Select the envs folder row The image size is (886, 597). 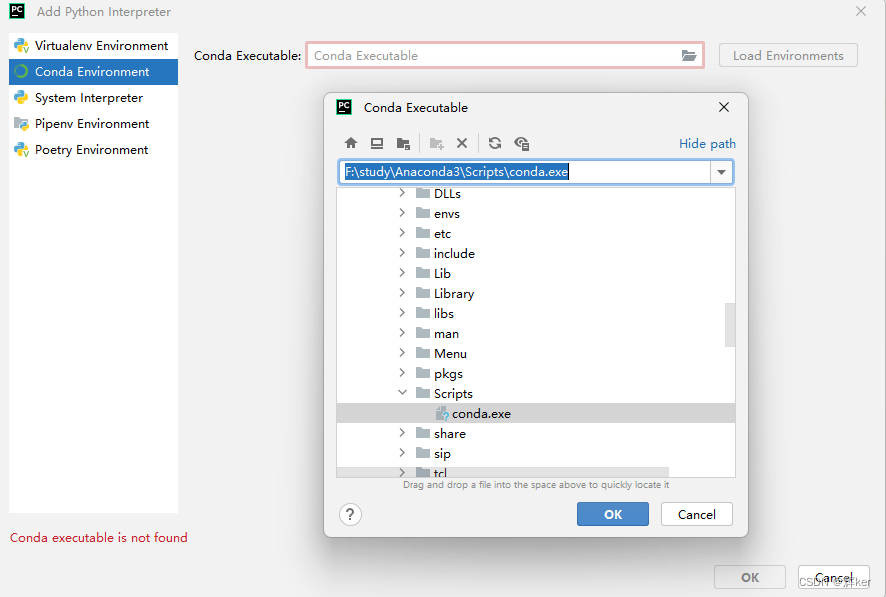point(536,213)
